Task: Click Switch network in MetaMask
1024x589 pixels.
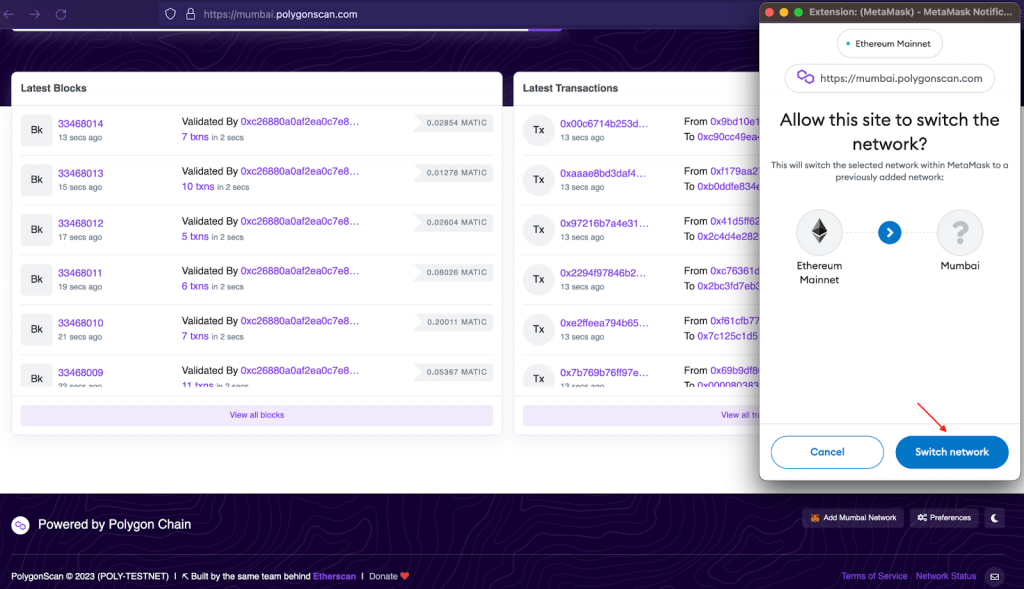Action: (x=952, y=452)
